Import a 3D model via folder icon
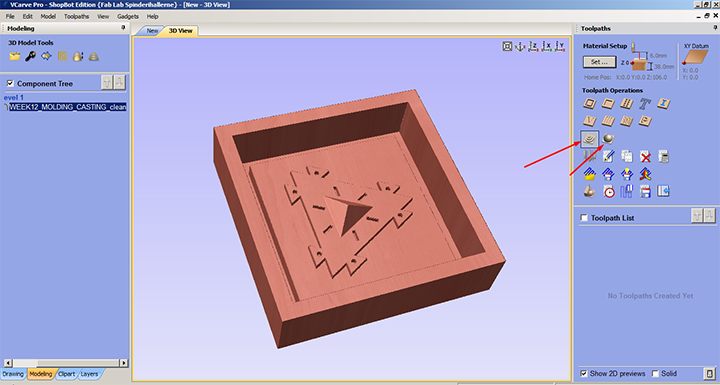 pyautogui.click(x=15, y=57)
